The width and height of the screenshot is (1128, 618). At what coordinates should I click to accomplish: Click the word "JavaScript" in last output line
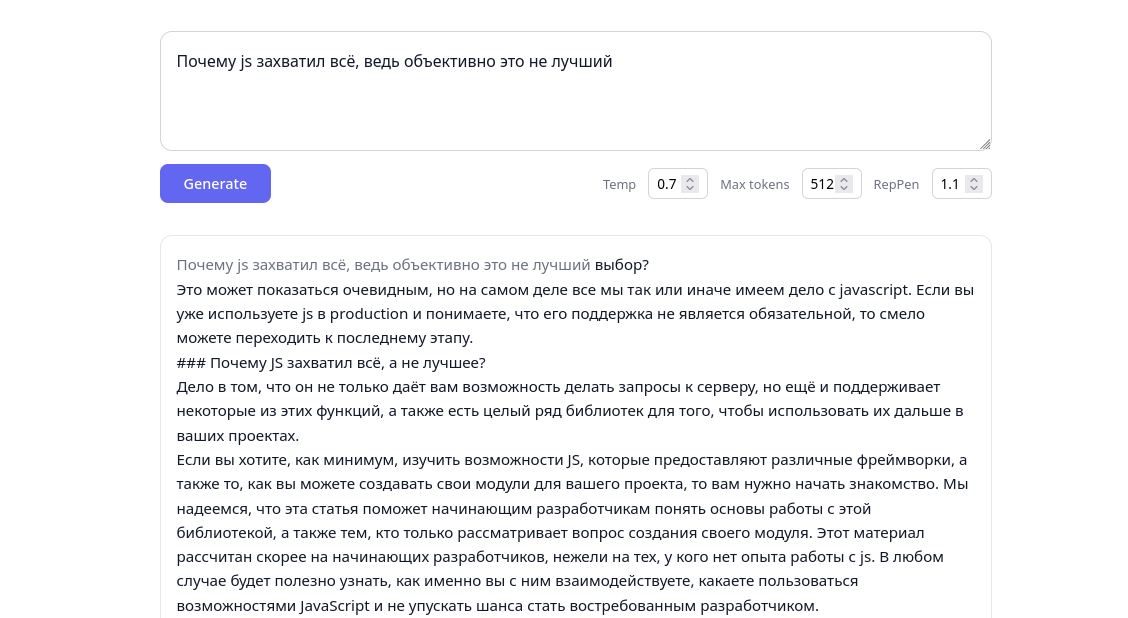335,606
